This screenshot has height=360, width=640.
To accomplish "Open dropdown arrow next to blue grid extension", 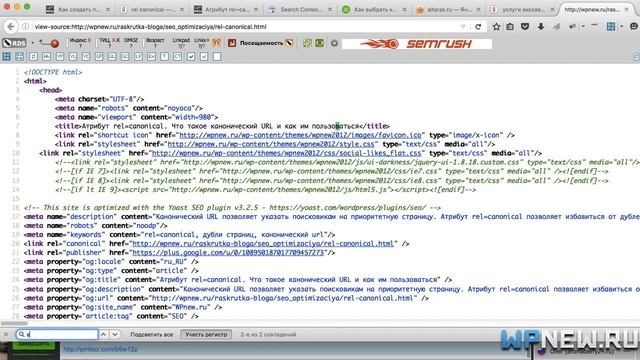I will click(622, 27).
